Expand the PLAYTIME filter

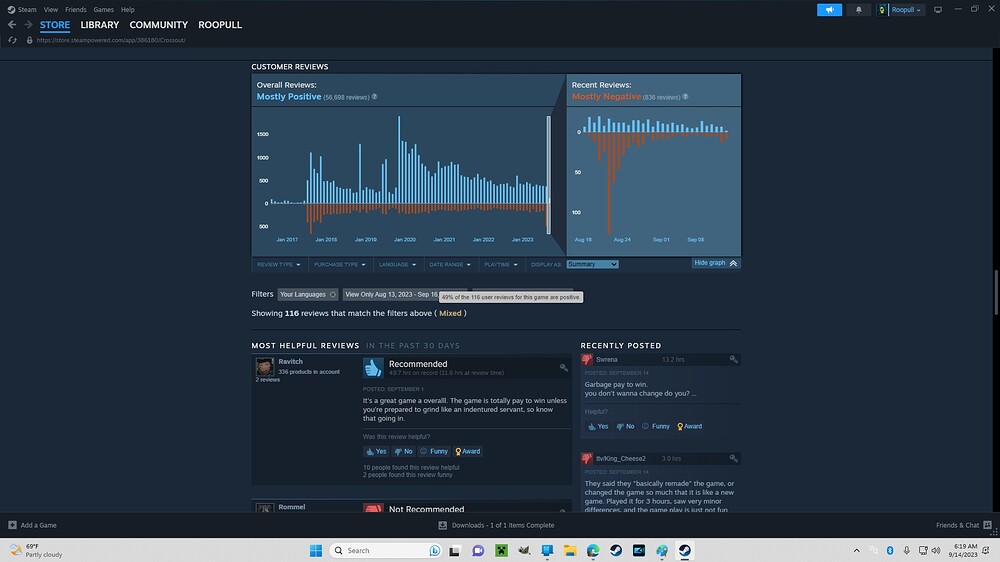pyautogui.click(x=501, y=264)
